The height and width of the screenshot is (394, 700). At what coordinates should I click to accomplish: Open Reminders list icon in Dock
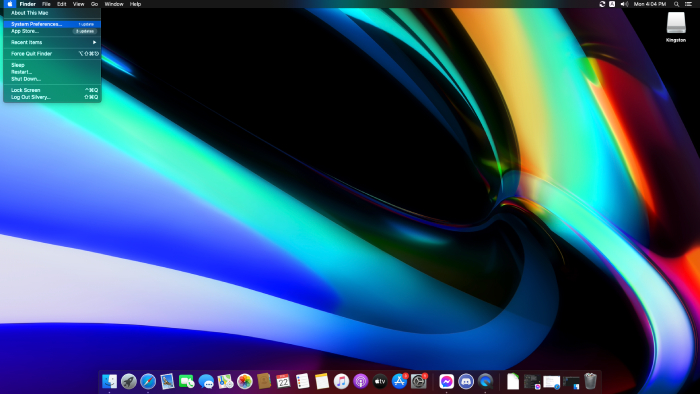303,382
